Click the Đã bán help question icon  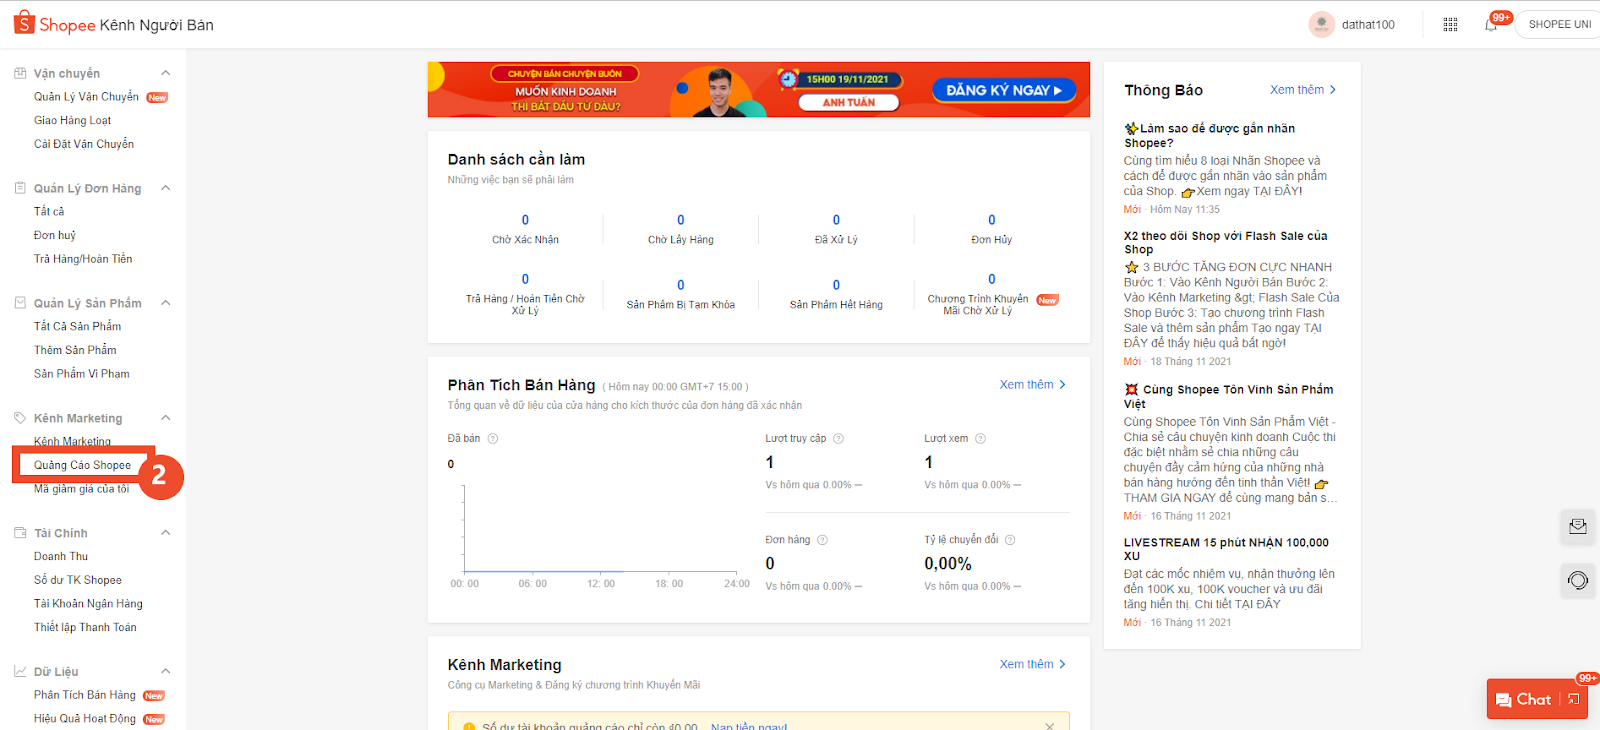click(x=492, y=439)
